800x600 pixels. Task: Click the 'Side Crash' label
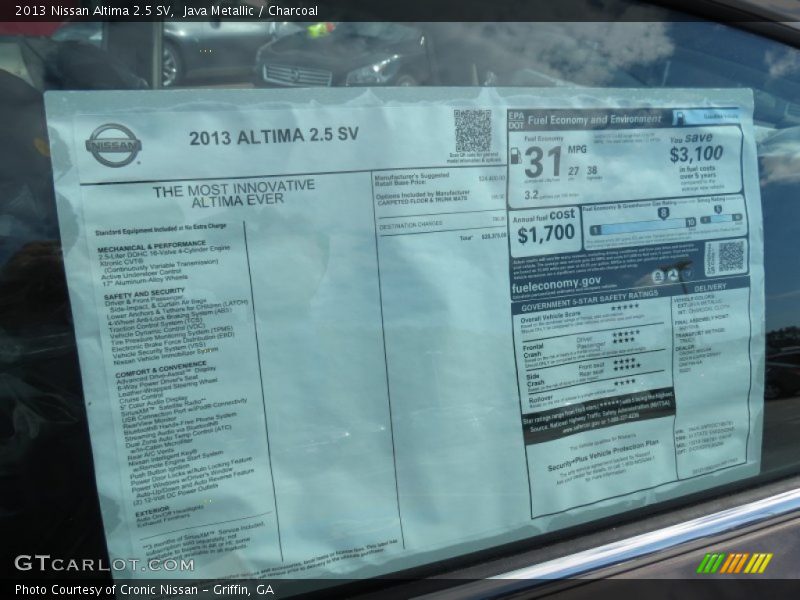(536, 380)
